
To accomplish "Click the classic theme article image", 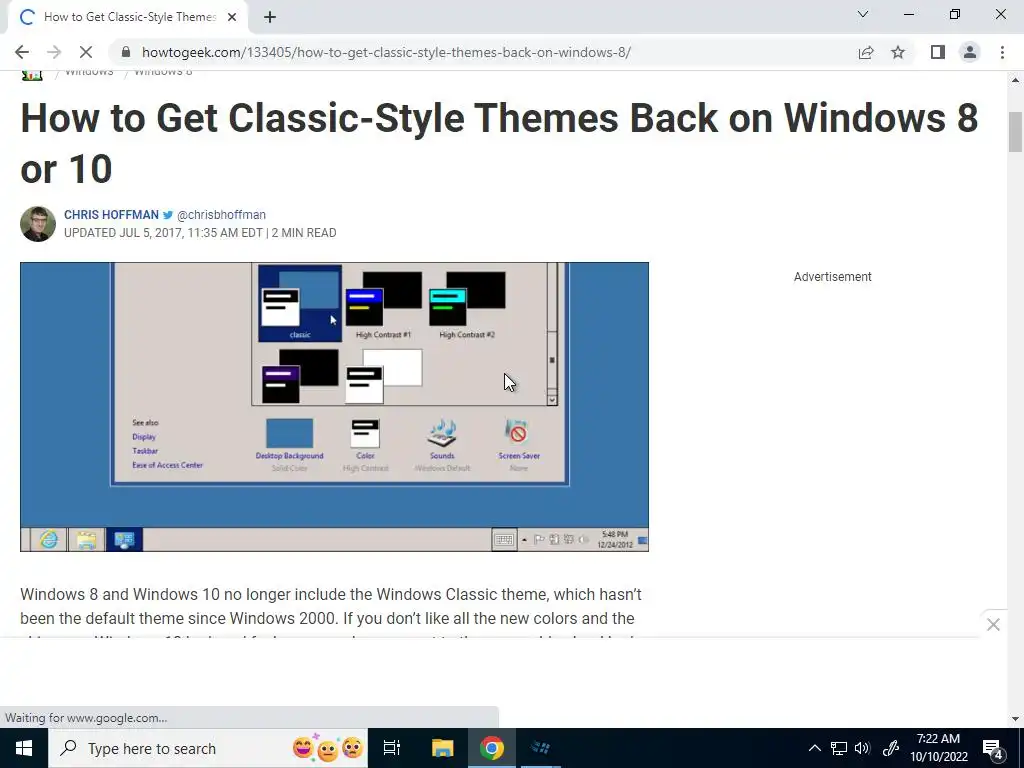I will pyautogui.click(x=334, y=407).
